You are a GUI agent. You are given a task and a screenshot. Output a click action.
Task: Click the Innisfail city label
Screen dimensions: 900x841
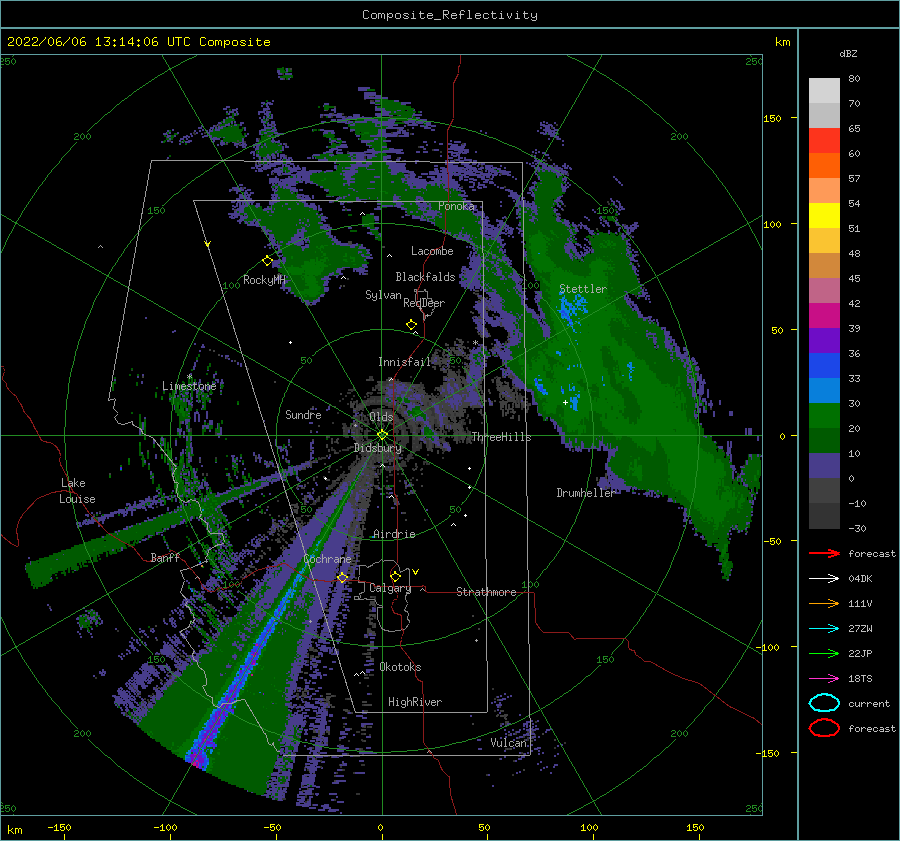tap(404, 362)
